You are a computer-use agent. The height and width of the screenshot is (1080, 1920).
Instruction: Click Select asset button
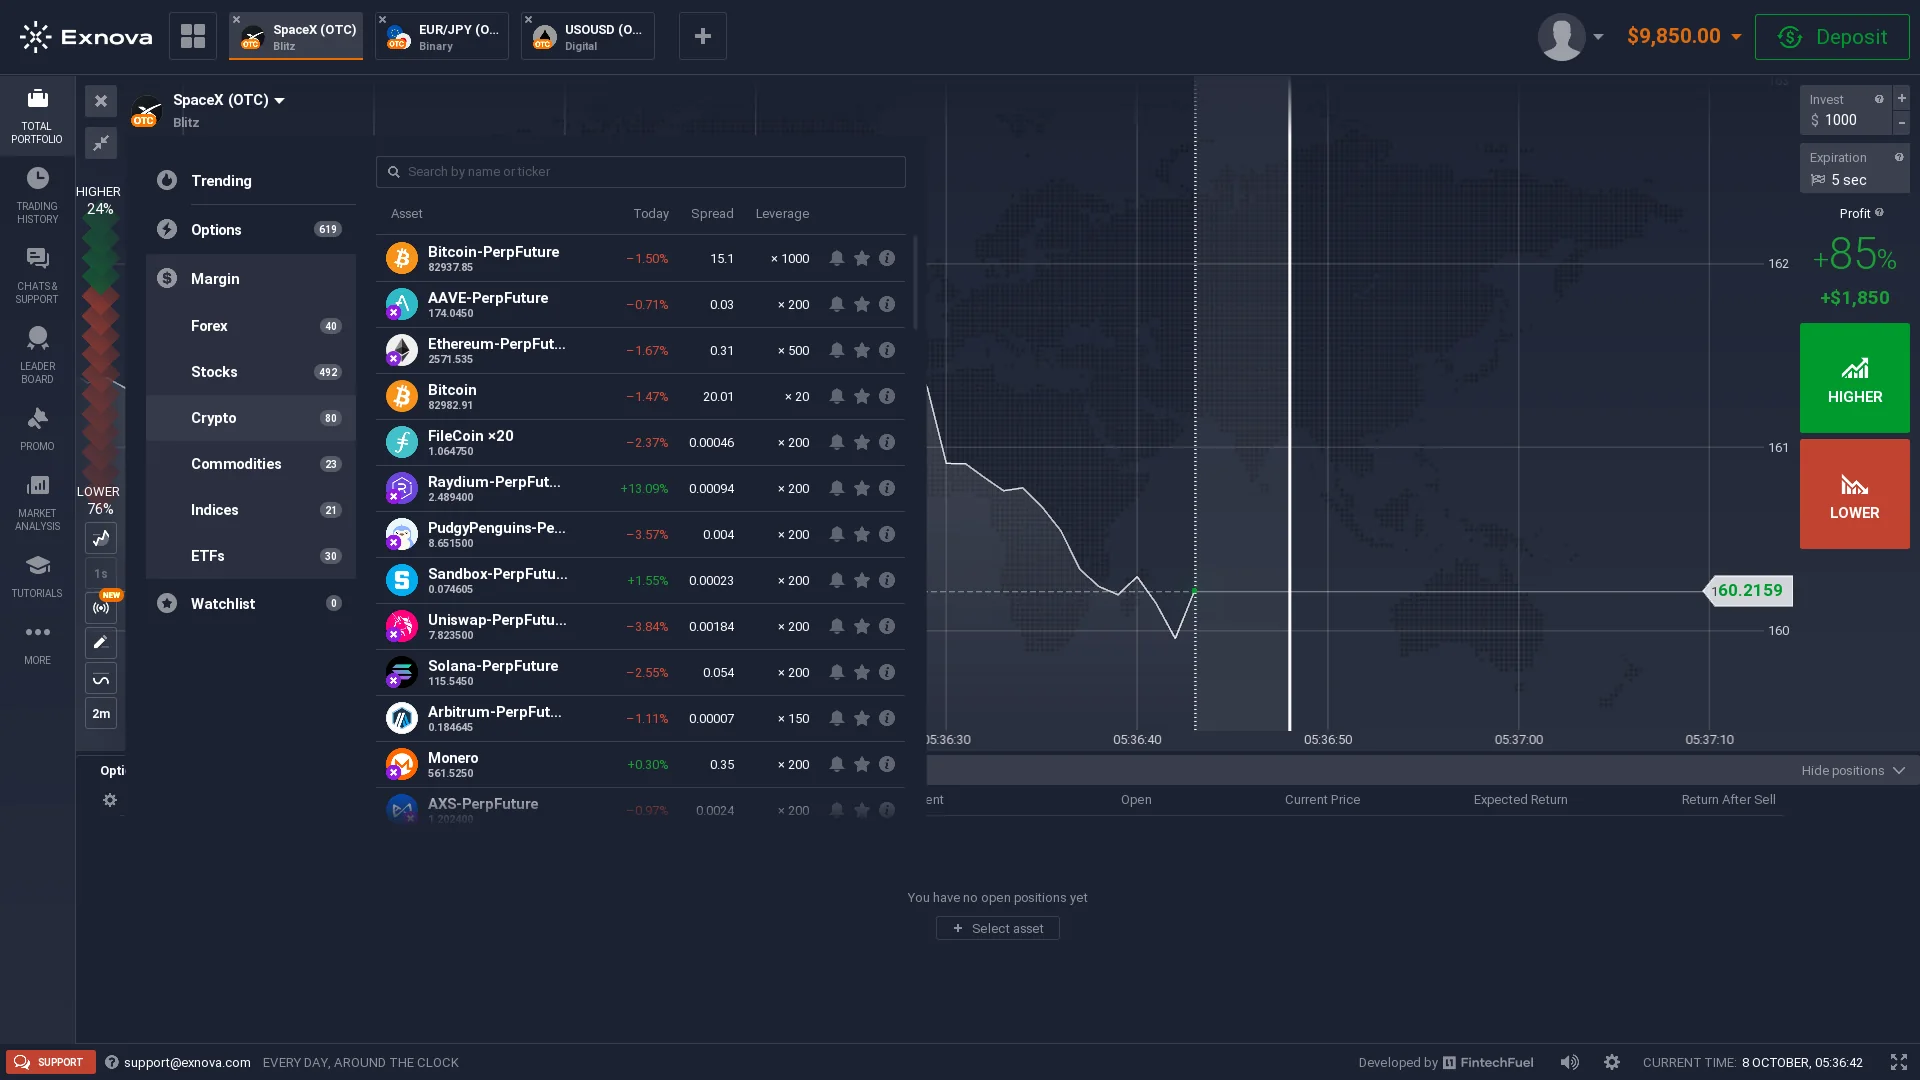(x=997, y=929)
